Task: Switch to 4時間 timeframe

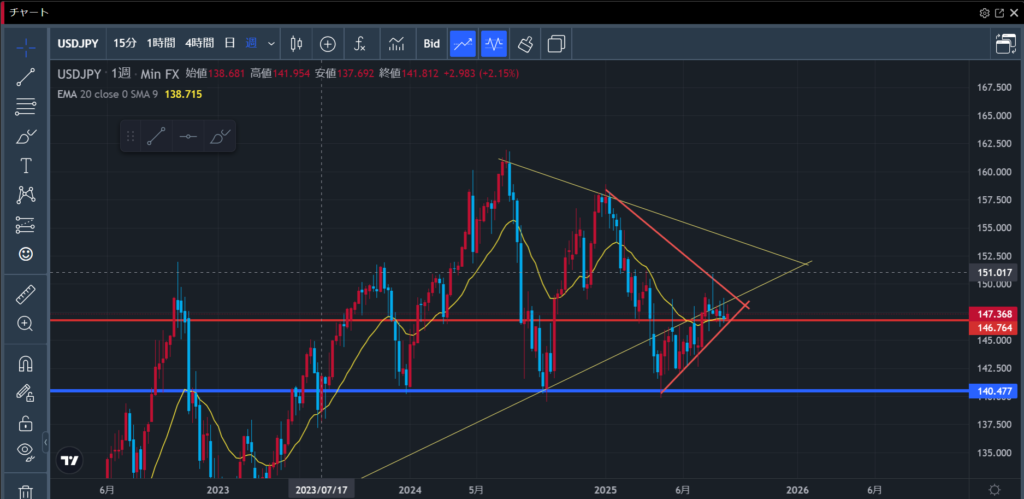Action: [x=199, y=44]
